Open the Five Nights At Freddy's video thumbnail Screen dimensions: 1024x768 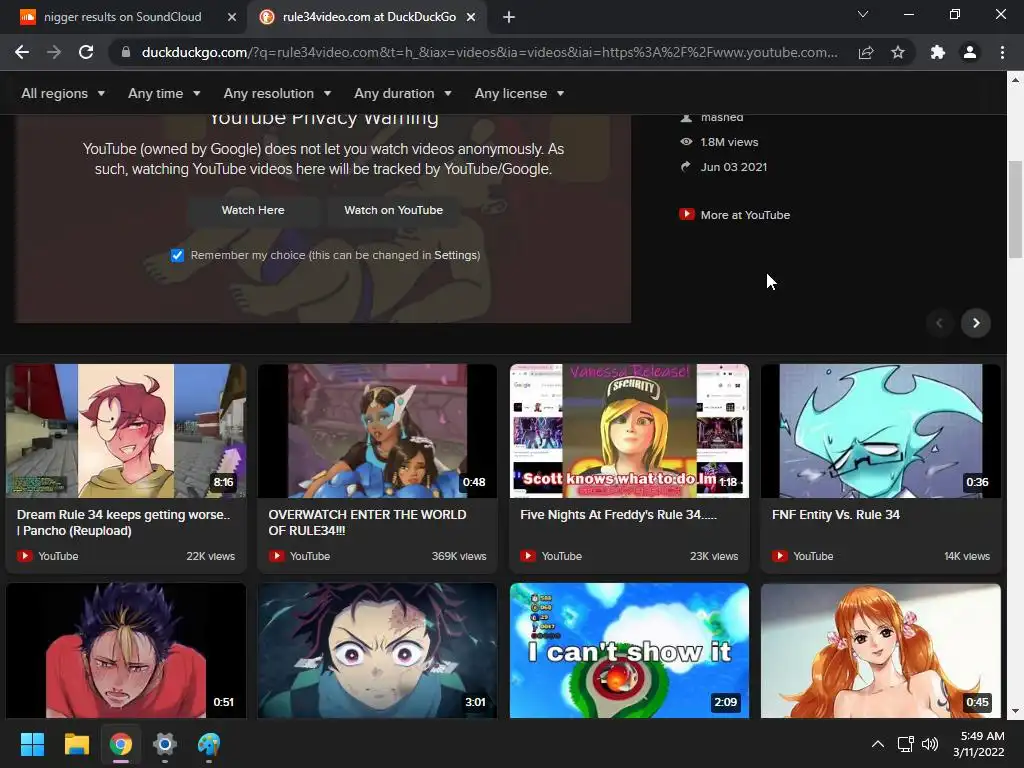coord(629,431)
